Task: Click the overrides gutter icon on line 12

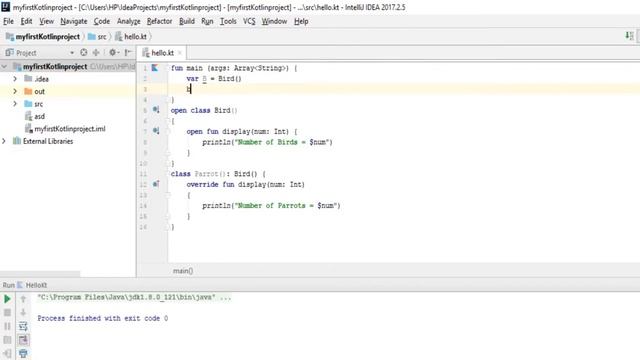Action: [156, 184]
